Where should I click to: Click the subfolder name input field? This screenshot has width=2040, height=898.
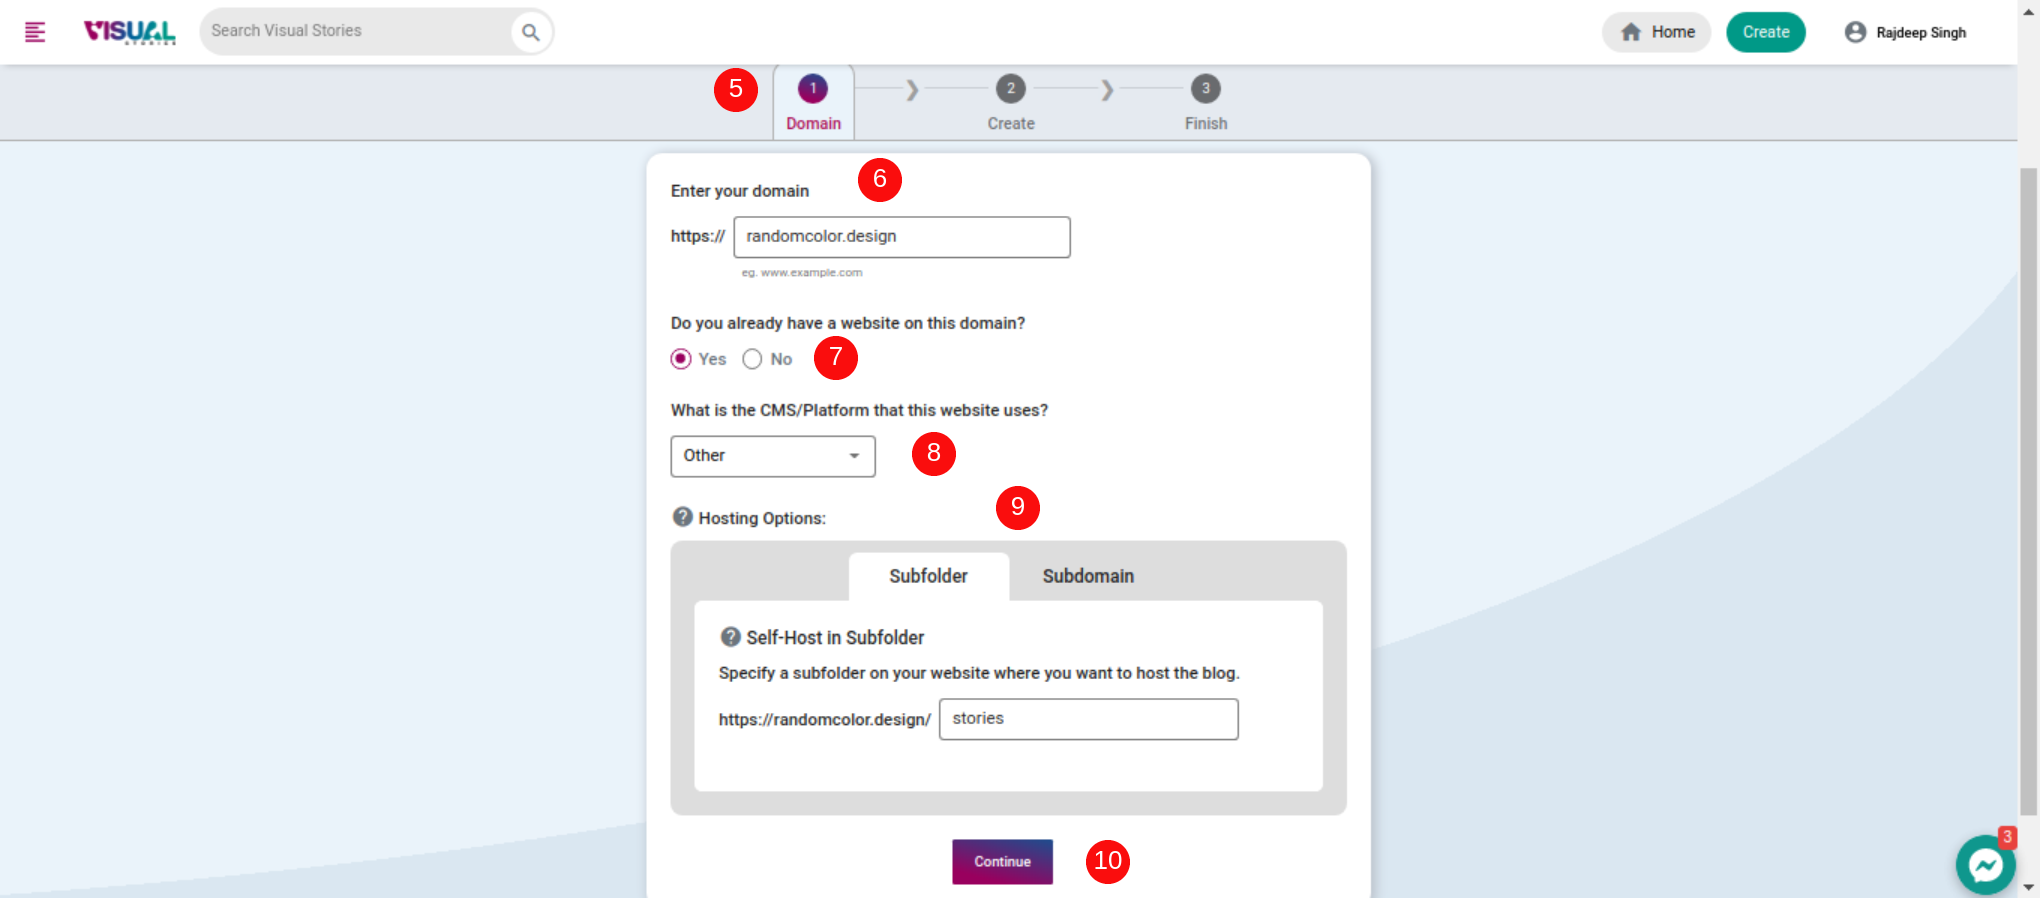[x=1089, y=719]
